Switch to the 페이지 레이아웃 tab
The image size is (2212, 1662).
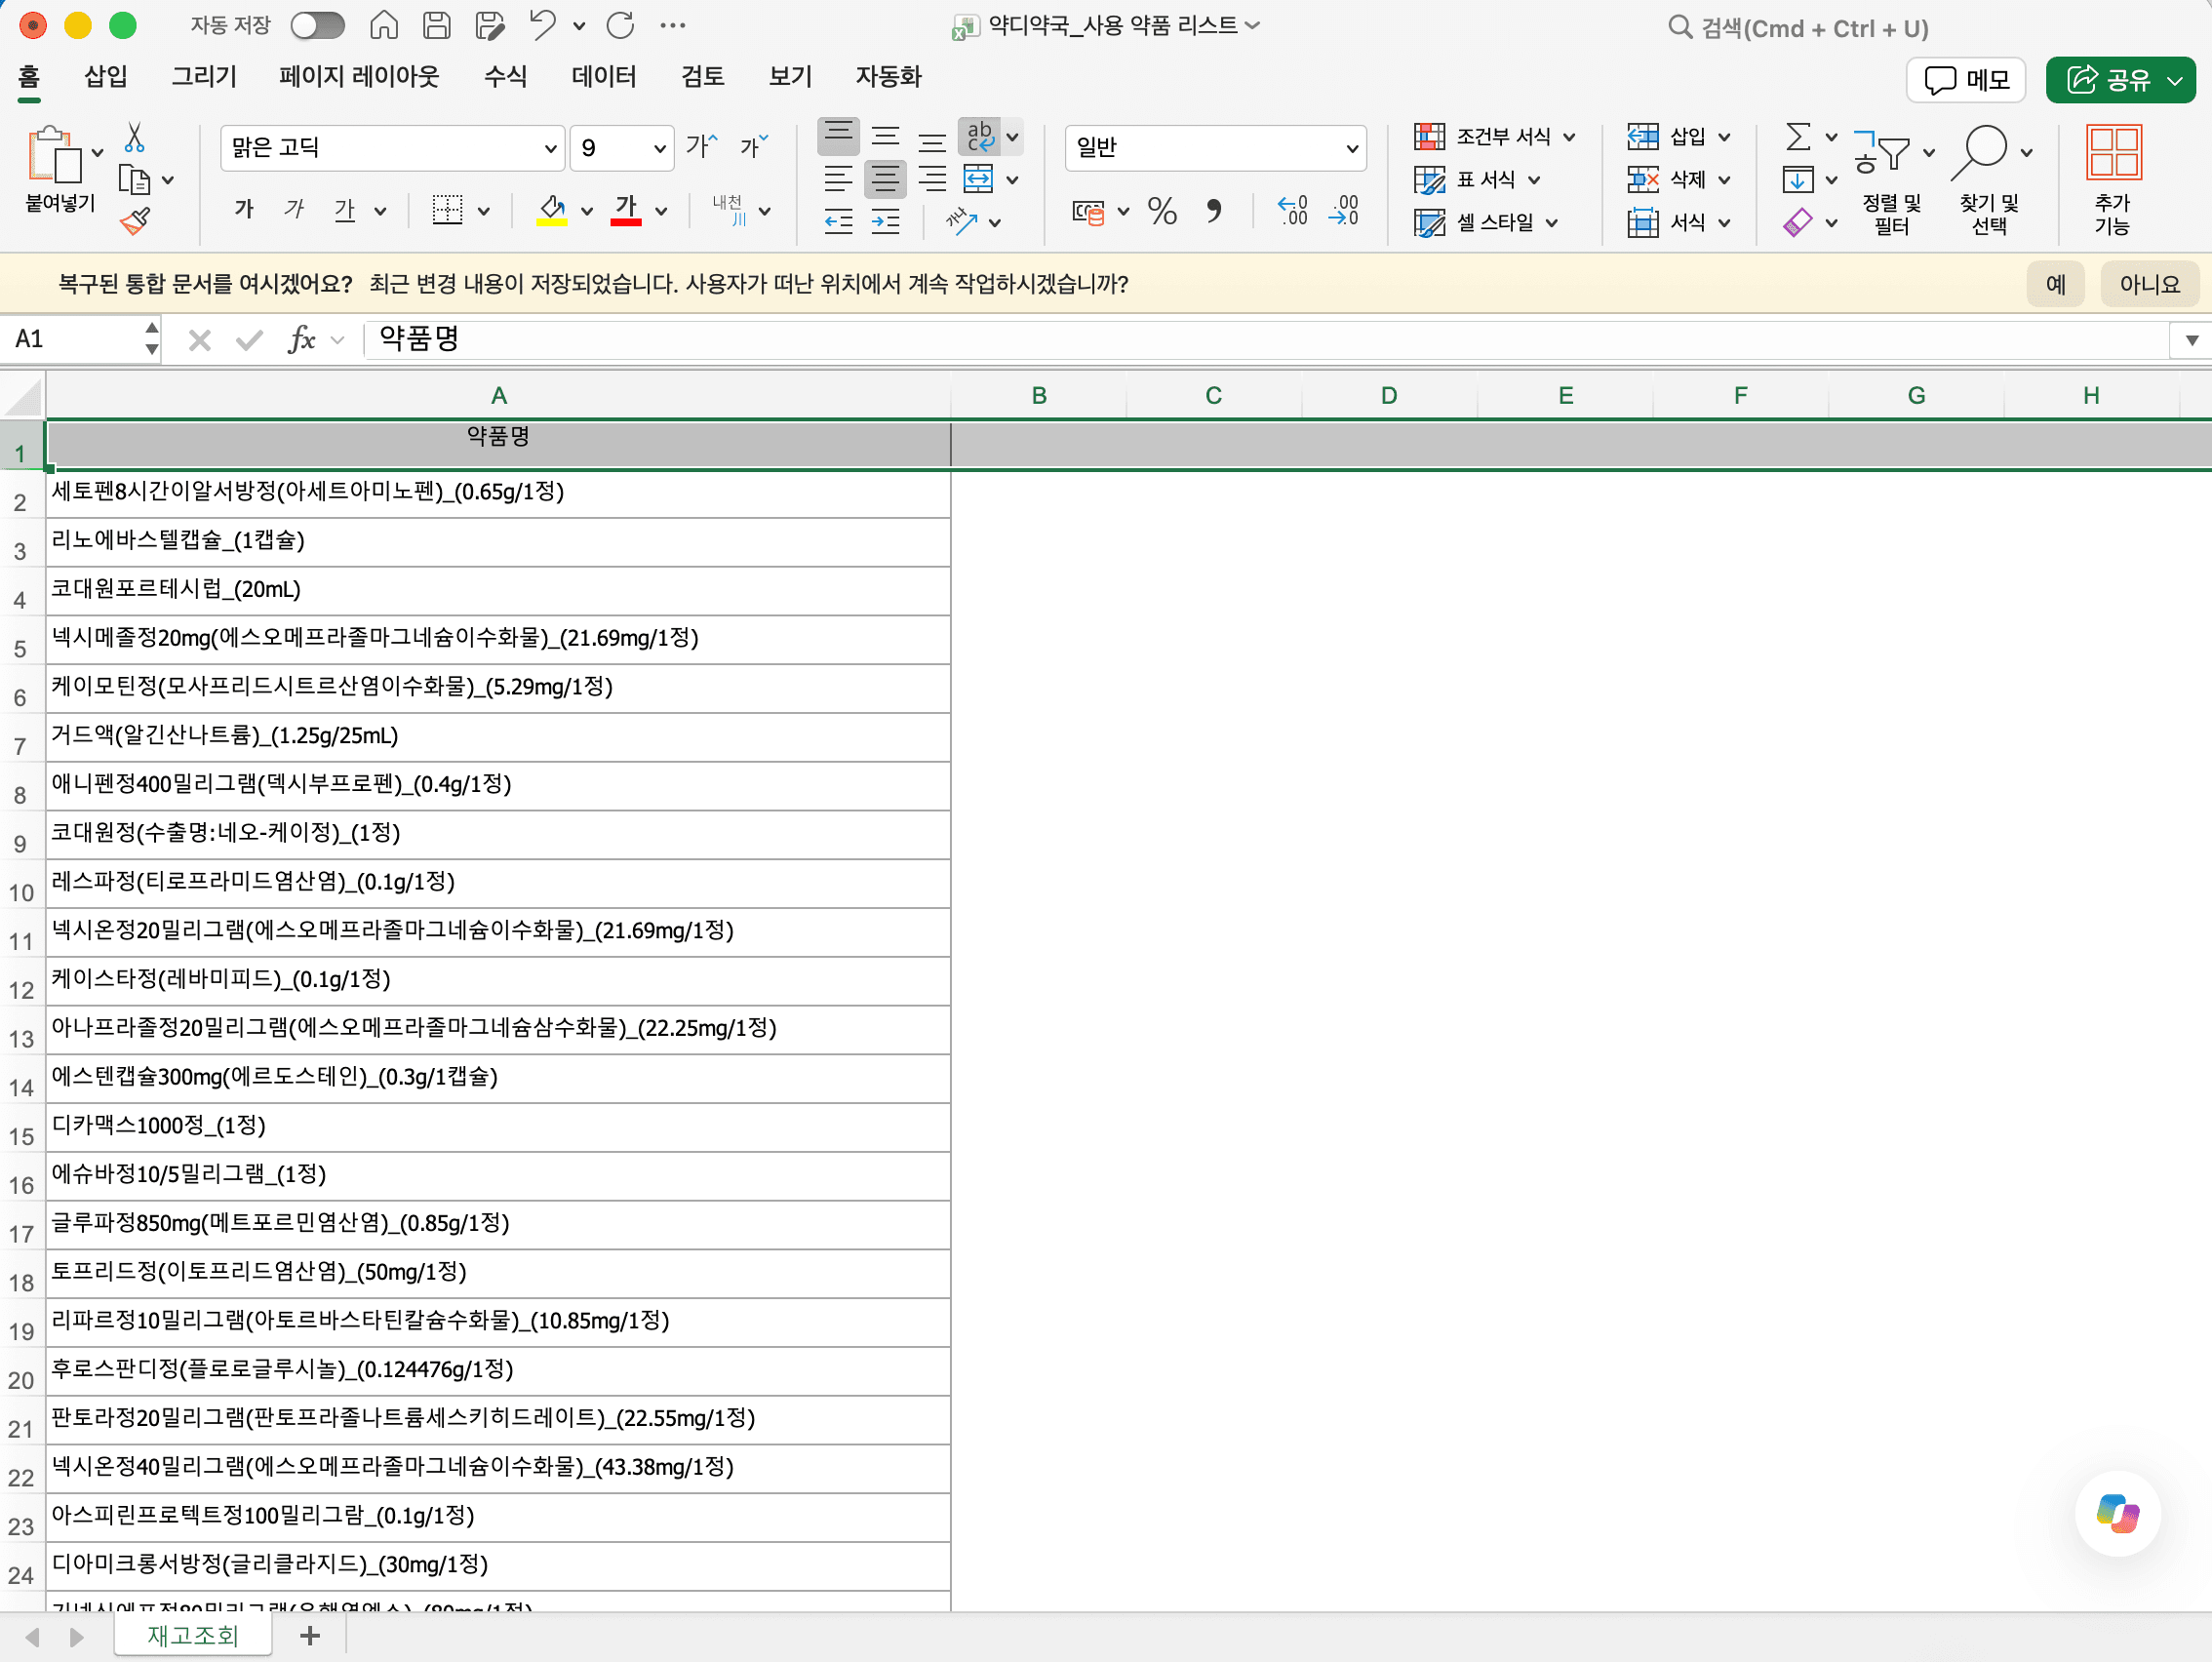[359, 76]
